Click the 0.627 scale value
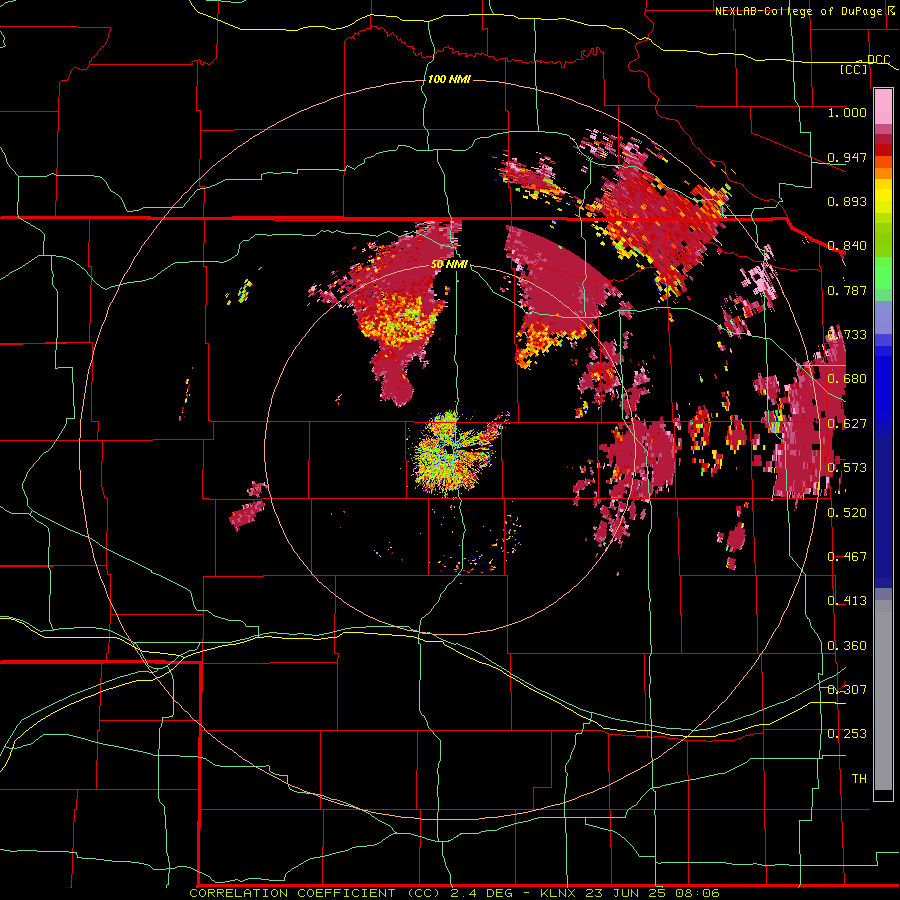Viewport: 900px width, 900px height. pos(847,424)
